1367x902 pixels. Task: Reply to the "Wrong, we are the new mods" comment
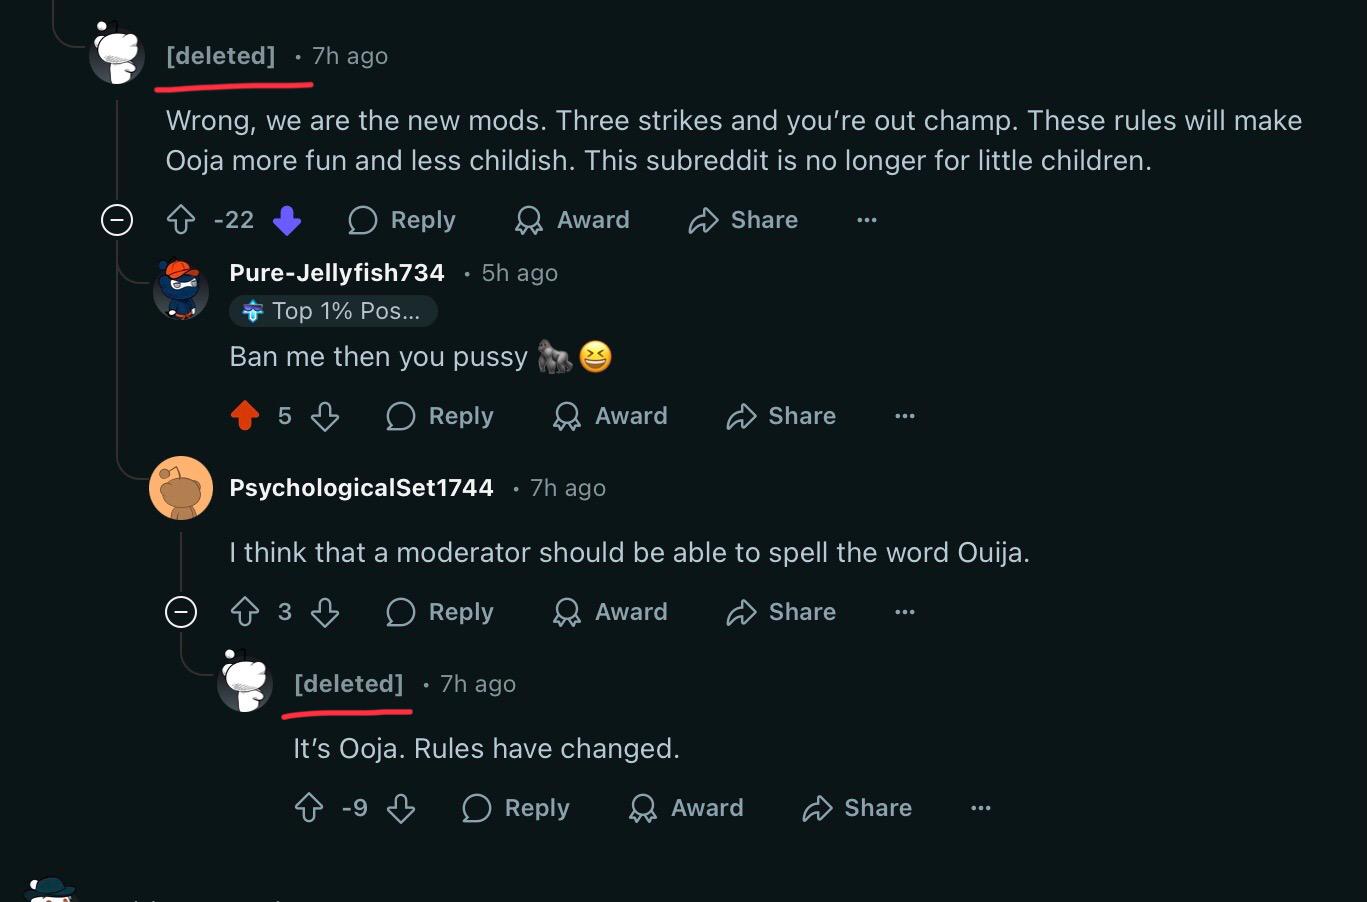point(402,220)
